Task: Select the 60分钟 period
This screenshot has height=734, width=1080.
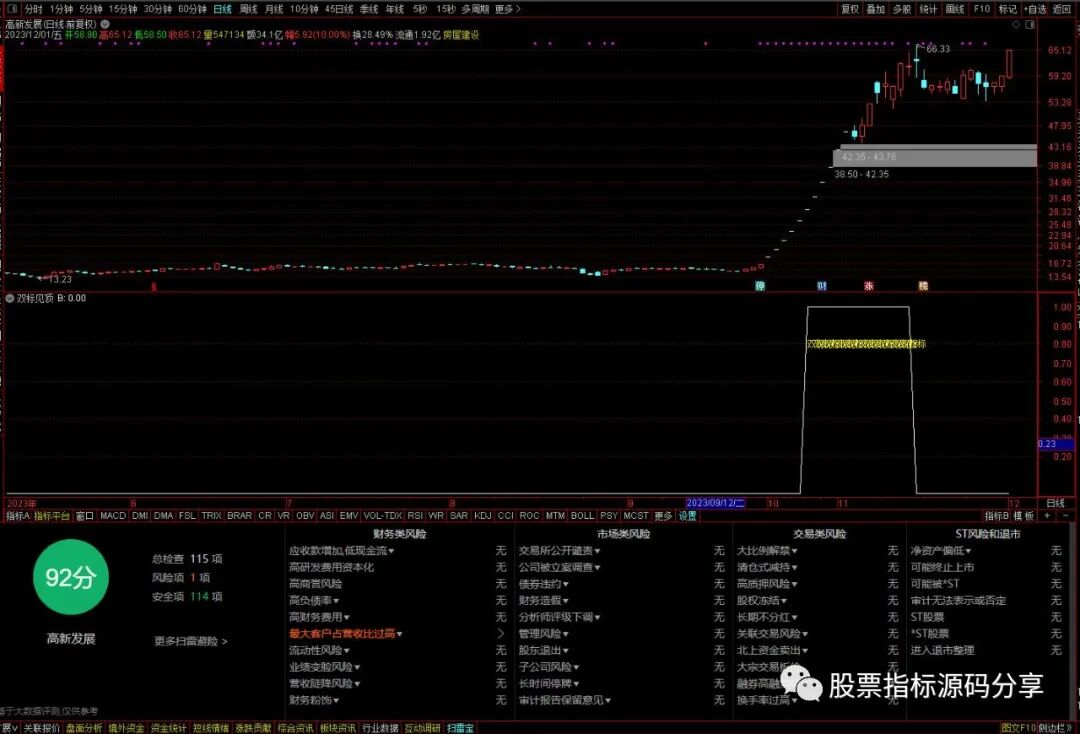Action: tap(192, 9)
